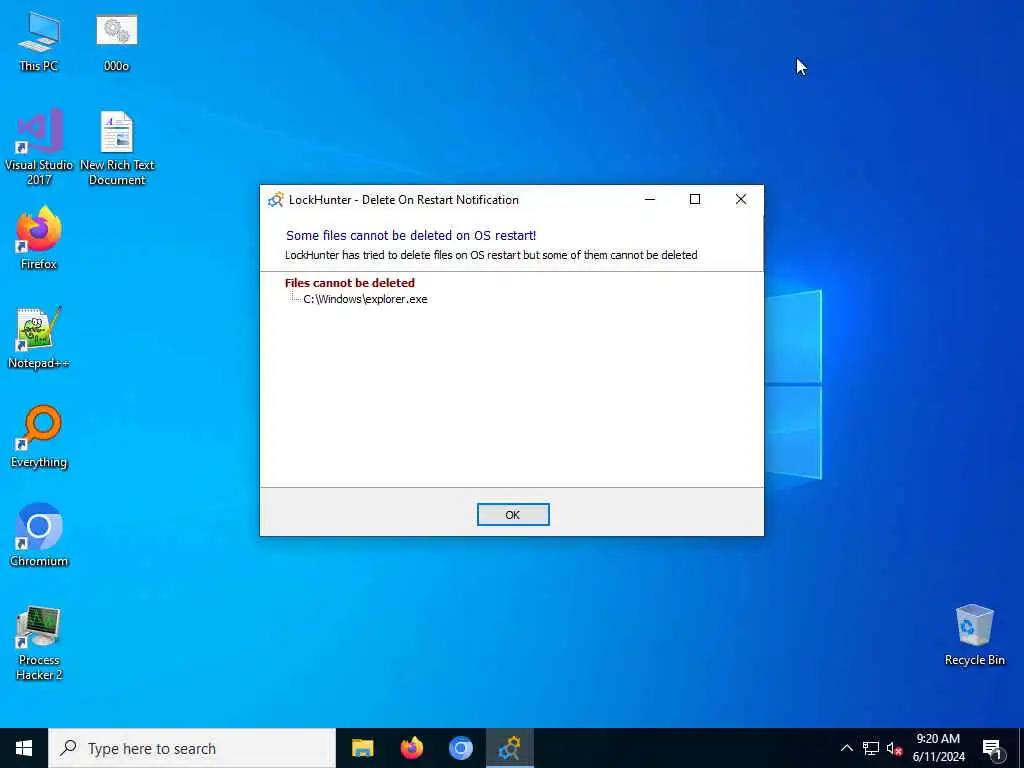
Task: Maximize the LockHunter notification window
Action: click(695, 199)
